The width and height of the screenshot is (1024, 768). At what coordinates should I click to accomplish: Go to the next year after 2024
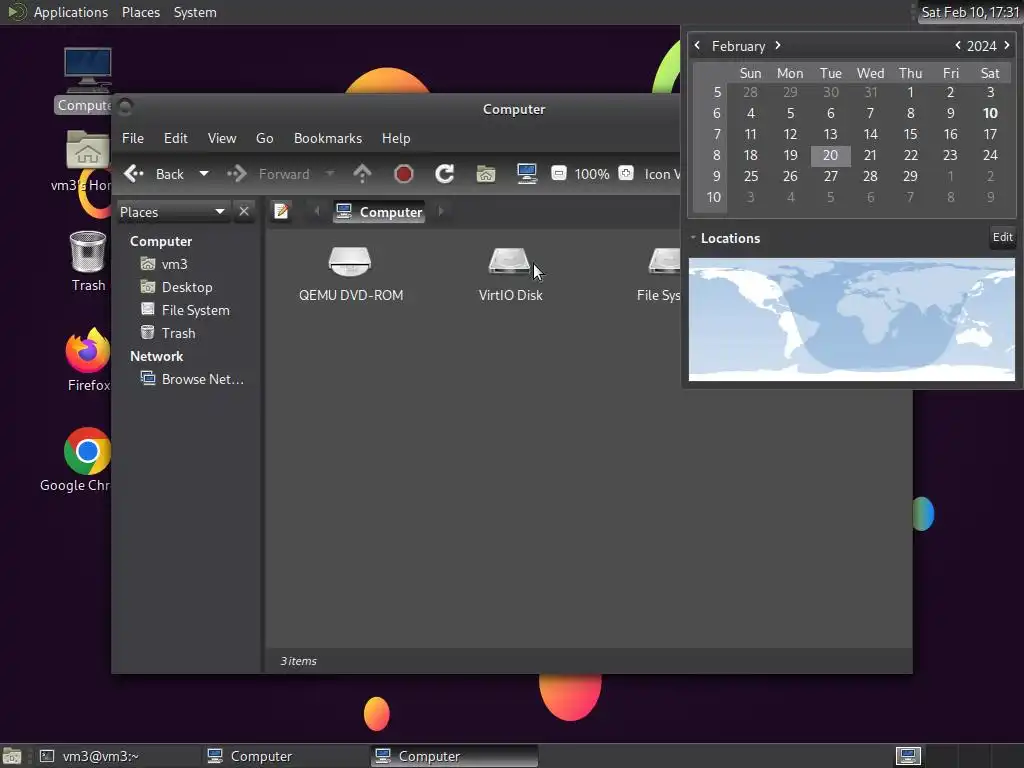point(1006,45)
